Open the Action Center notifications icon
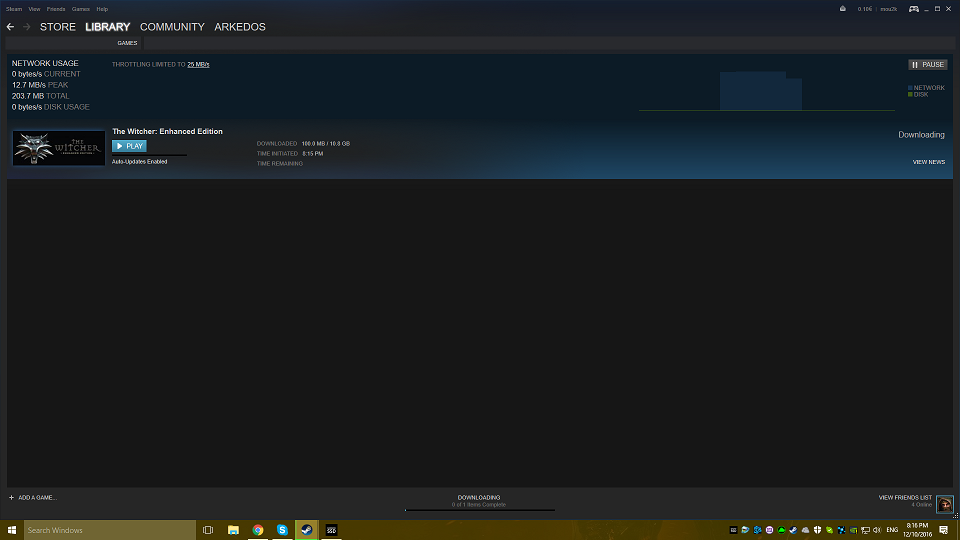The height and width of the screenshot is (540, 960). pos(943,530)
